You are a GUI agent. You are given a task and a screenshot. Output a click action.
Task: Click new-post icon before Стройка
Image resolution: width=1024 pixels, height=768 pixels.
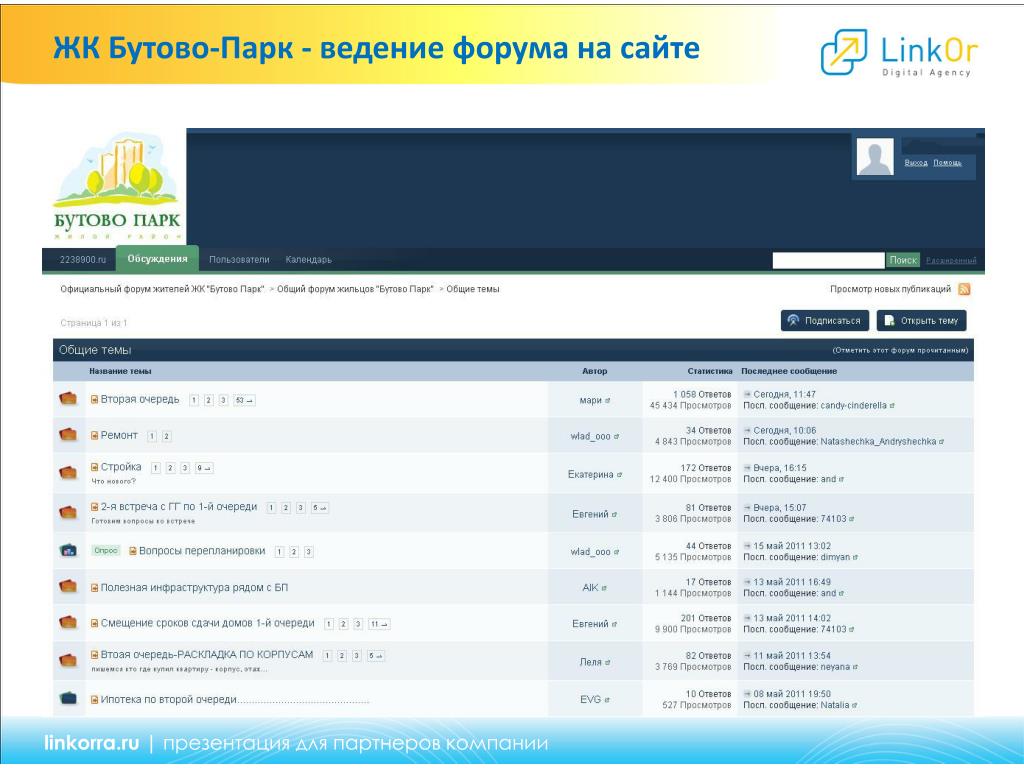(94, 467)
